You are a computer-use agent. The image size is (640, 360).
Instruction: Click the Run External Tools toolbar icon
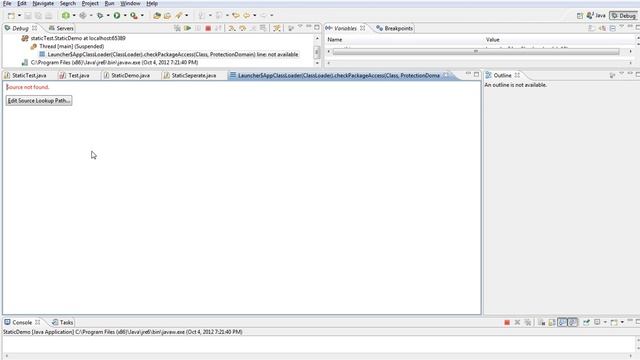pyautogui.click(x=134, y=16)
